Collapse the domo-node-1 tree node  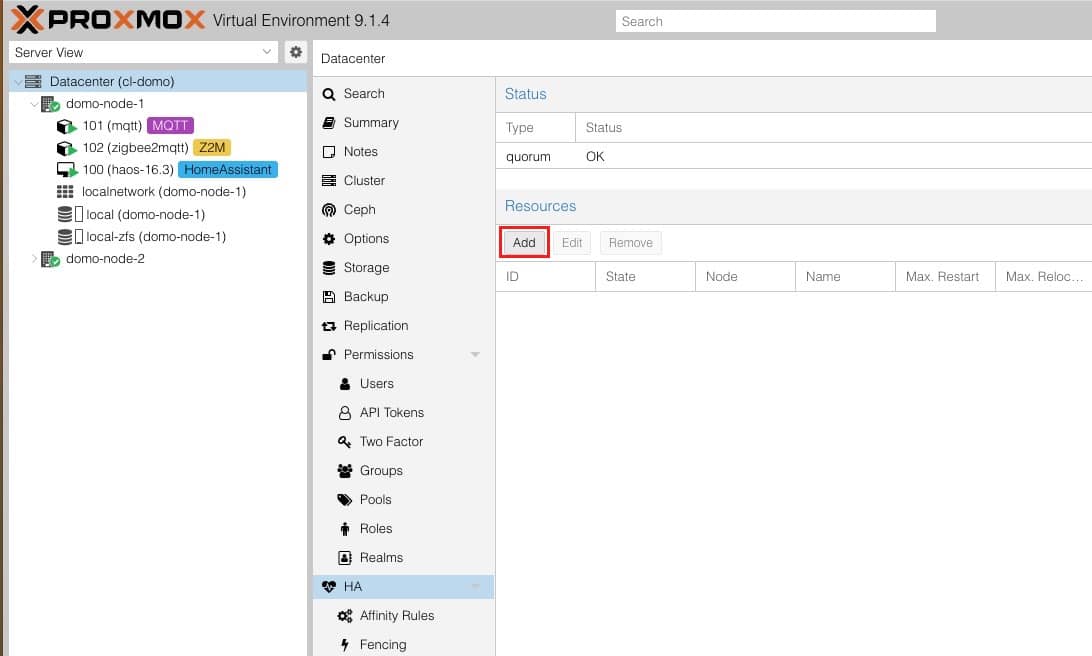pyautogui.click(x=35, y=104)
